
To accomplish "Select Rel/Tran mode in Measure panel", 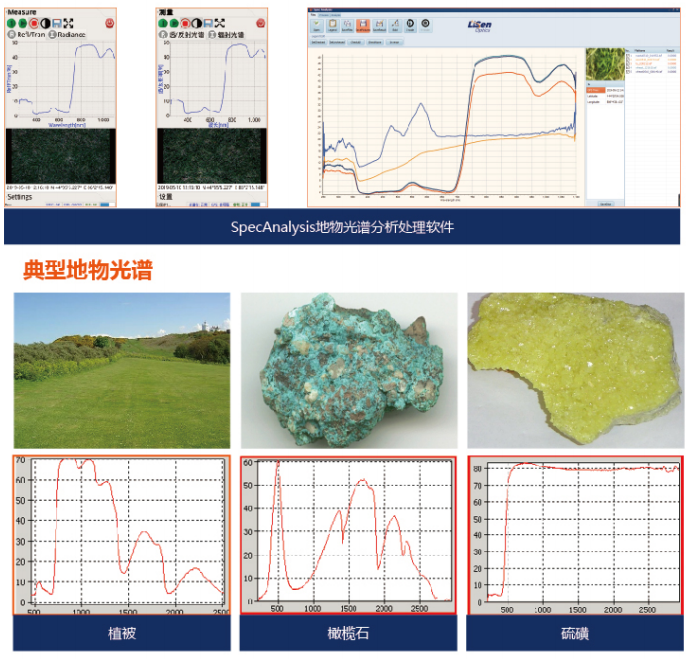I will [27, 34].
